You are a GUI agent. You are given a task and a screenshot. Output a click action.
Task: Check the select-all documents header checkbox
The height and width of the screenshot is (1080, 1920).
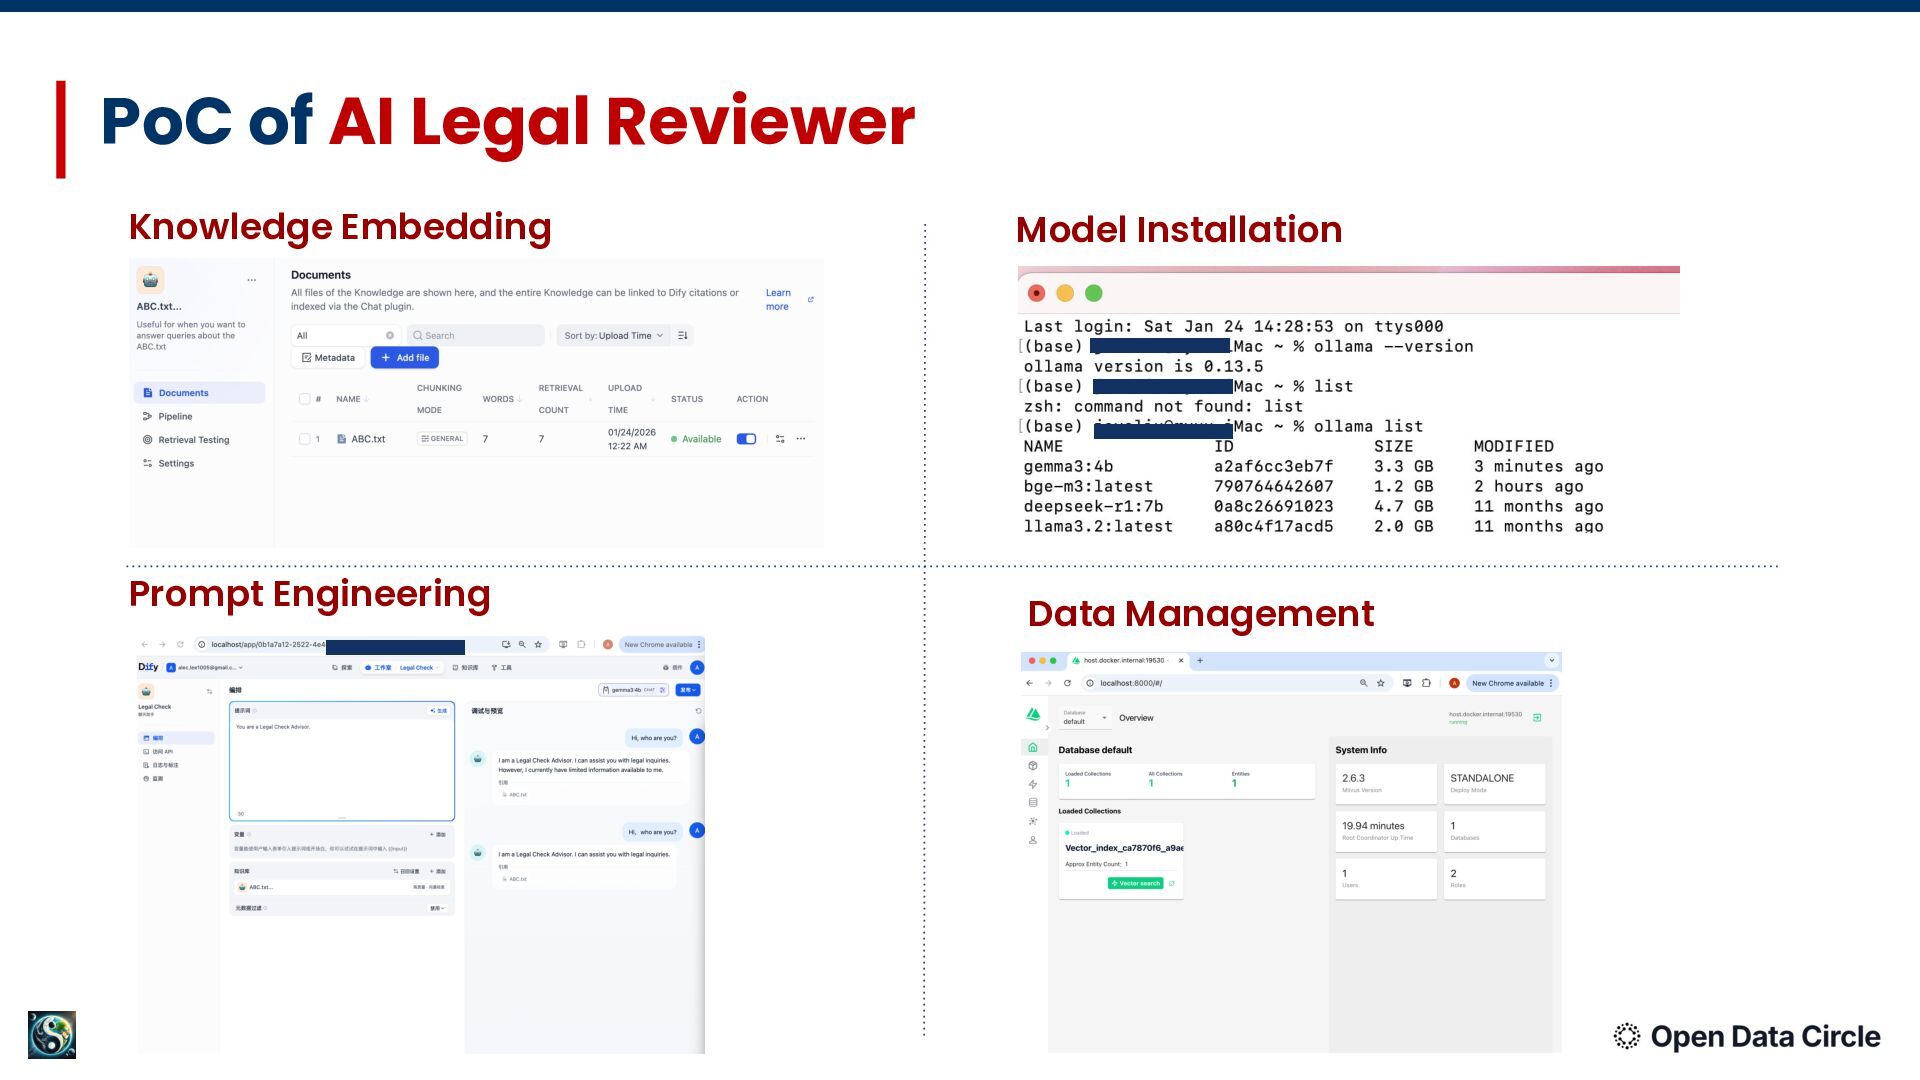click(304, 399)
